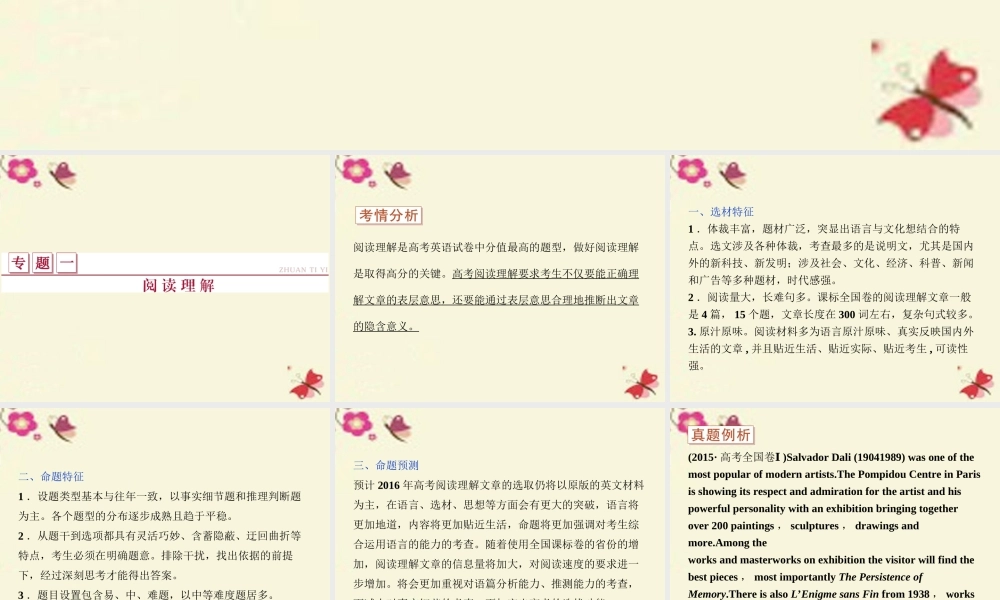The width and height of the screenshot is (1000, 600).
Task: Click line most popular of modern artists
Action: click(834, 474)
